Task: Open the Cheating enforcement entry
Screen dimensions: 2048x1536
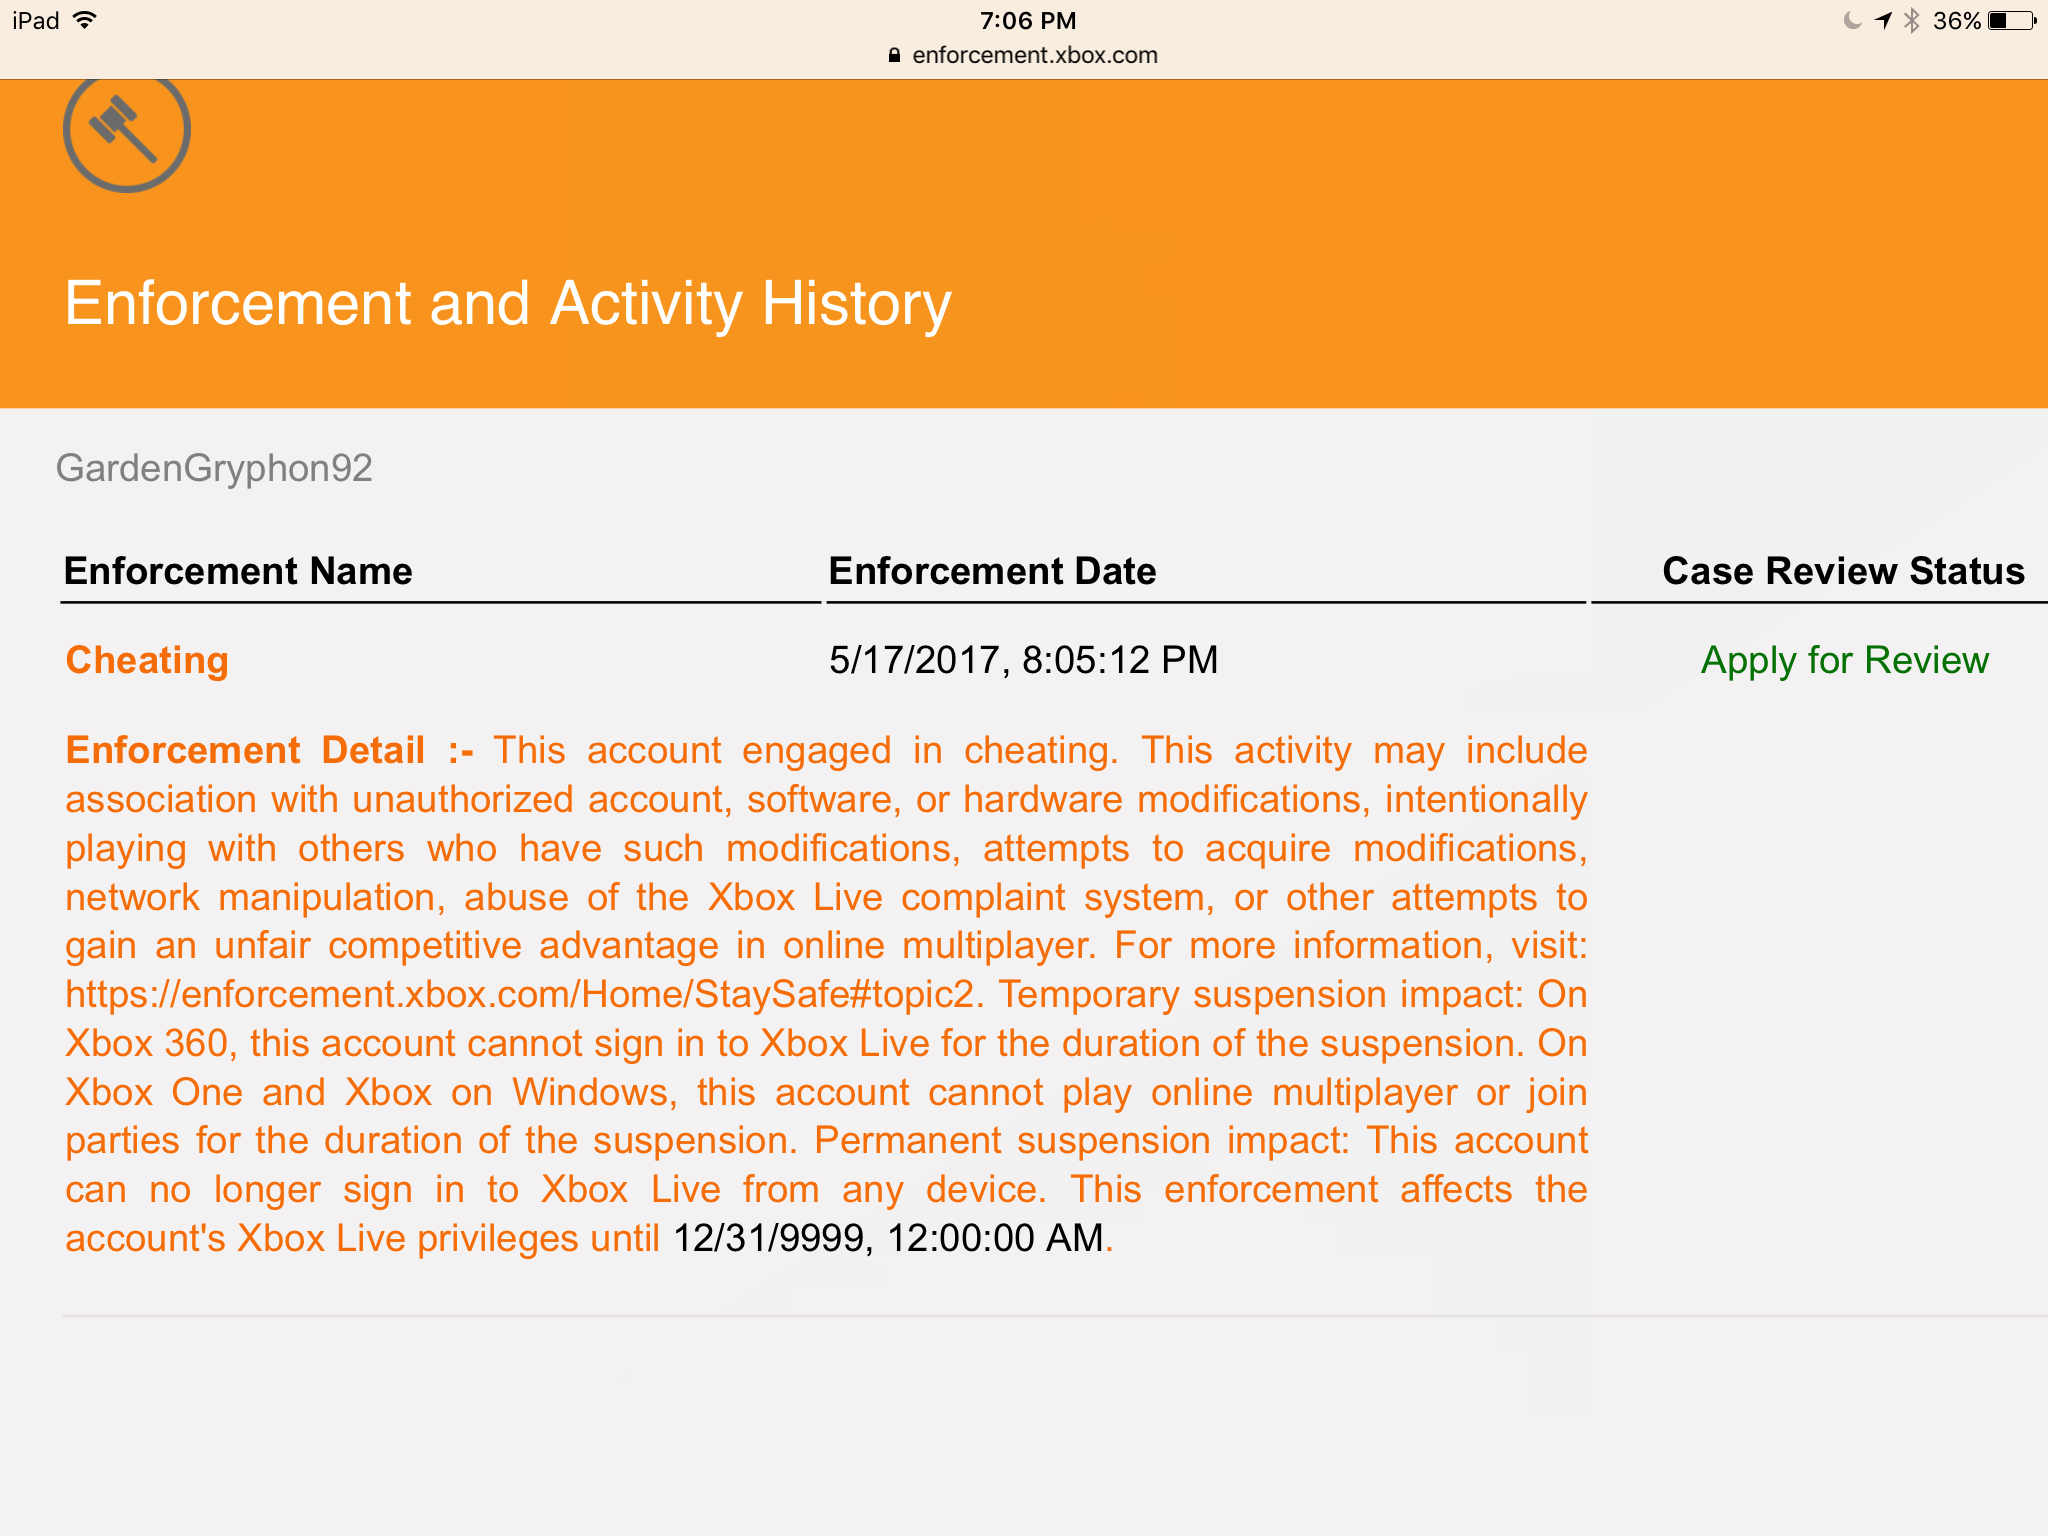Action: (x=147, y=660)
